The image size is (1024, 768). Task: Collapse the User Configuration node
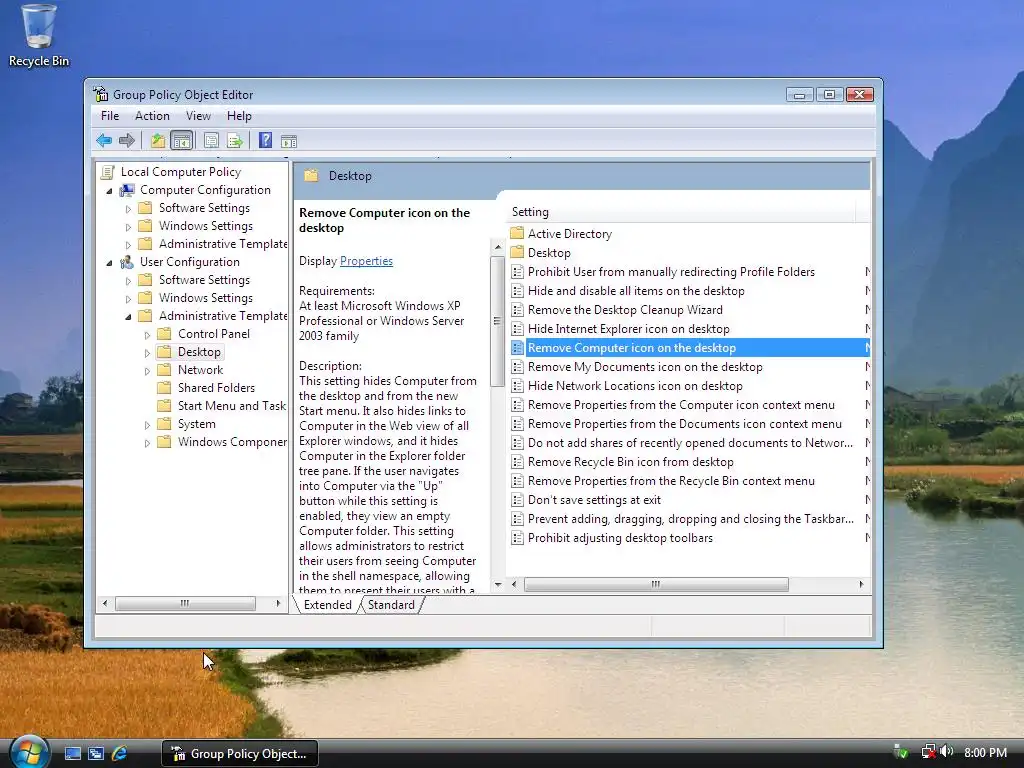pos(109,263)
